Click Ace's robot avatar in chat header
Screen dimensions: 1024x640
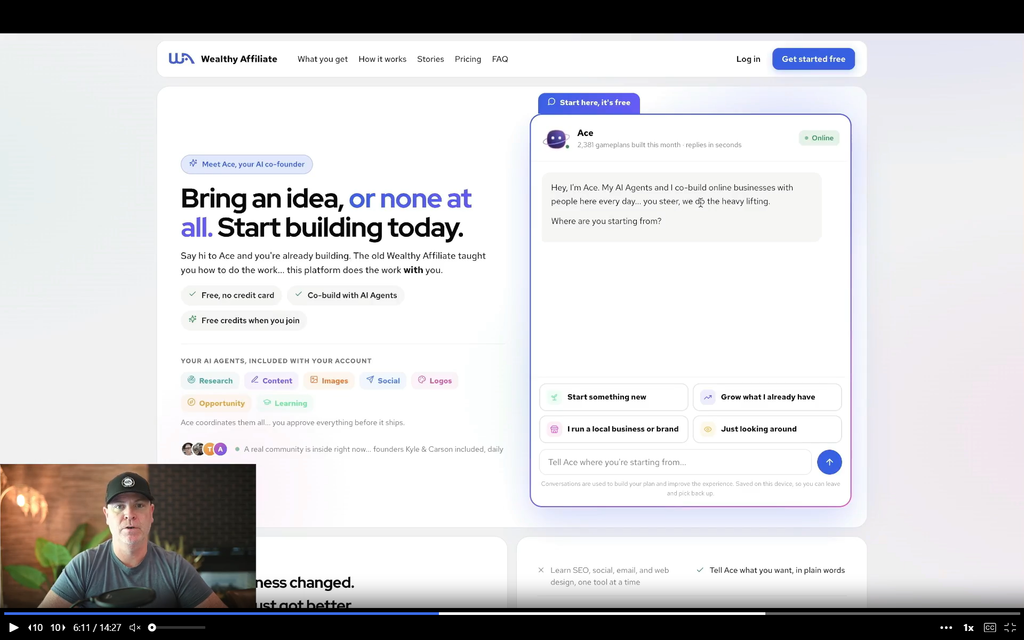[556, 138]
